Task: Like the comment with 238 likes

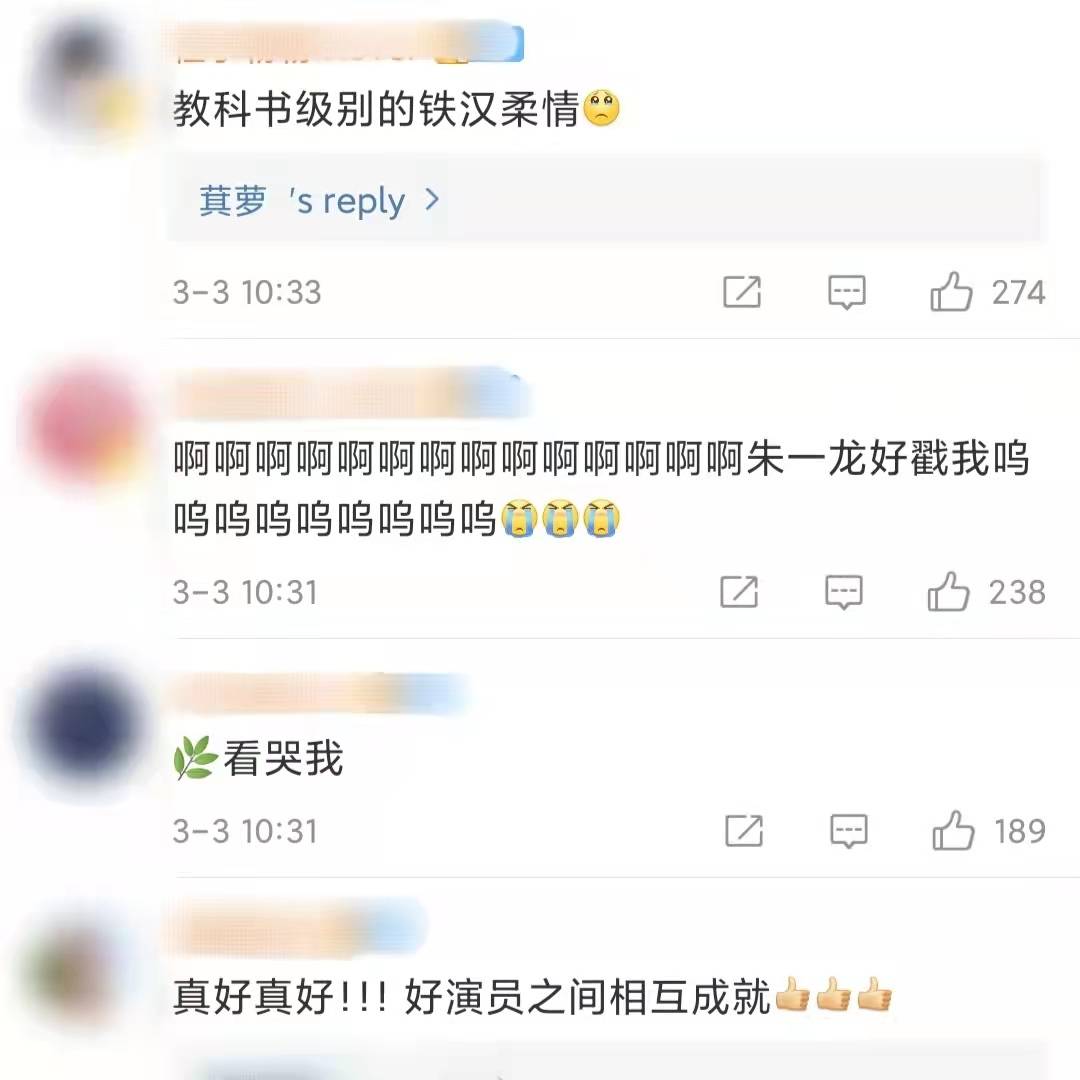Action: 948,592
